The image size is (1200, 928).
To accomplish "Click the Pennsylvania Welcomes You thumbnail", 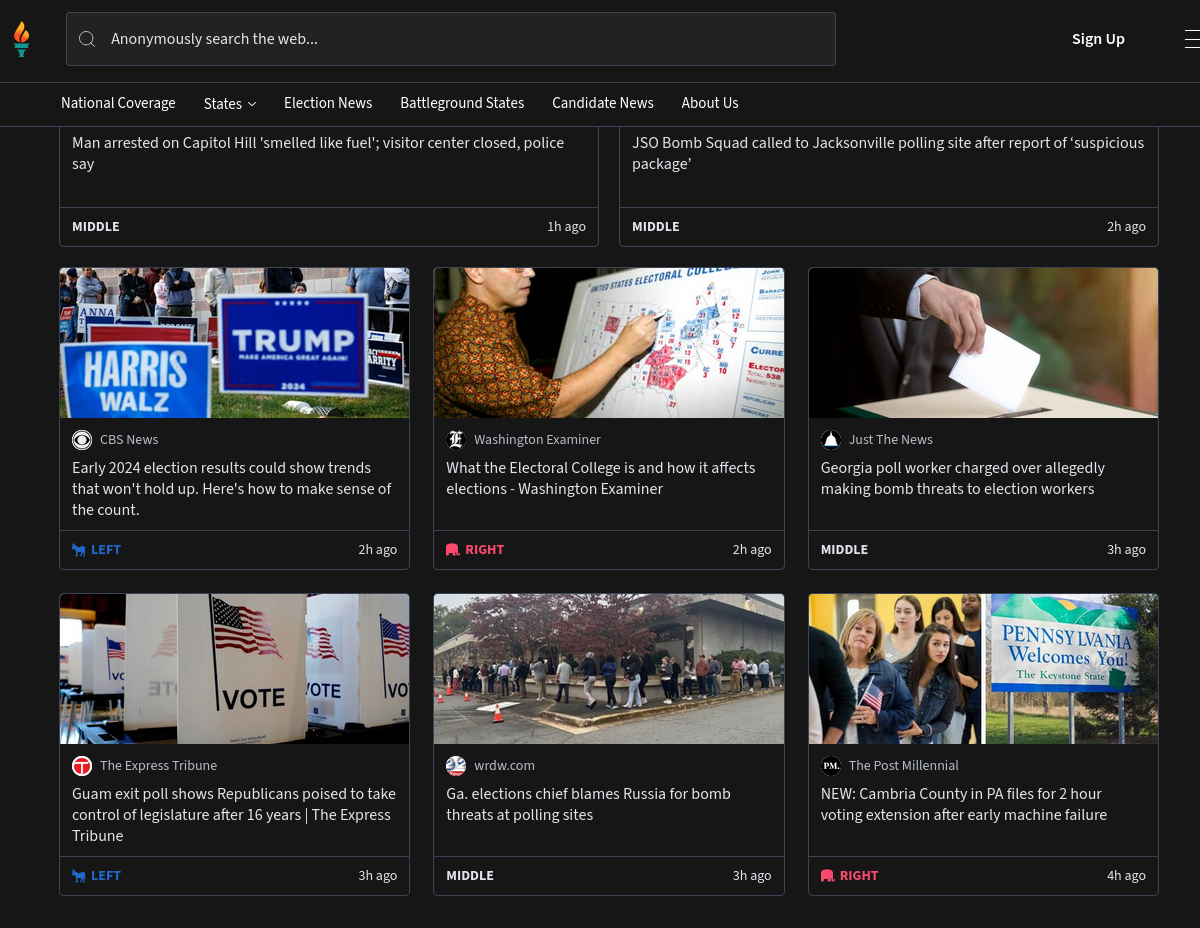I will [x=983, y=669].
